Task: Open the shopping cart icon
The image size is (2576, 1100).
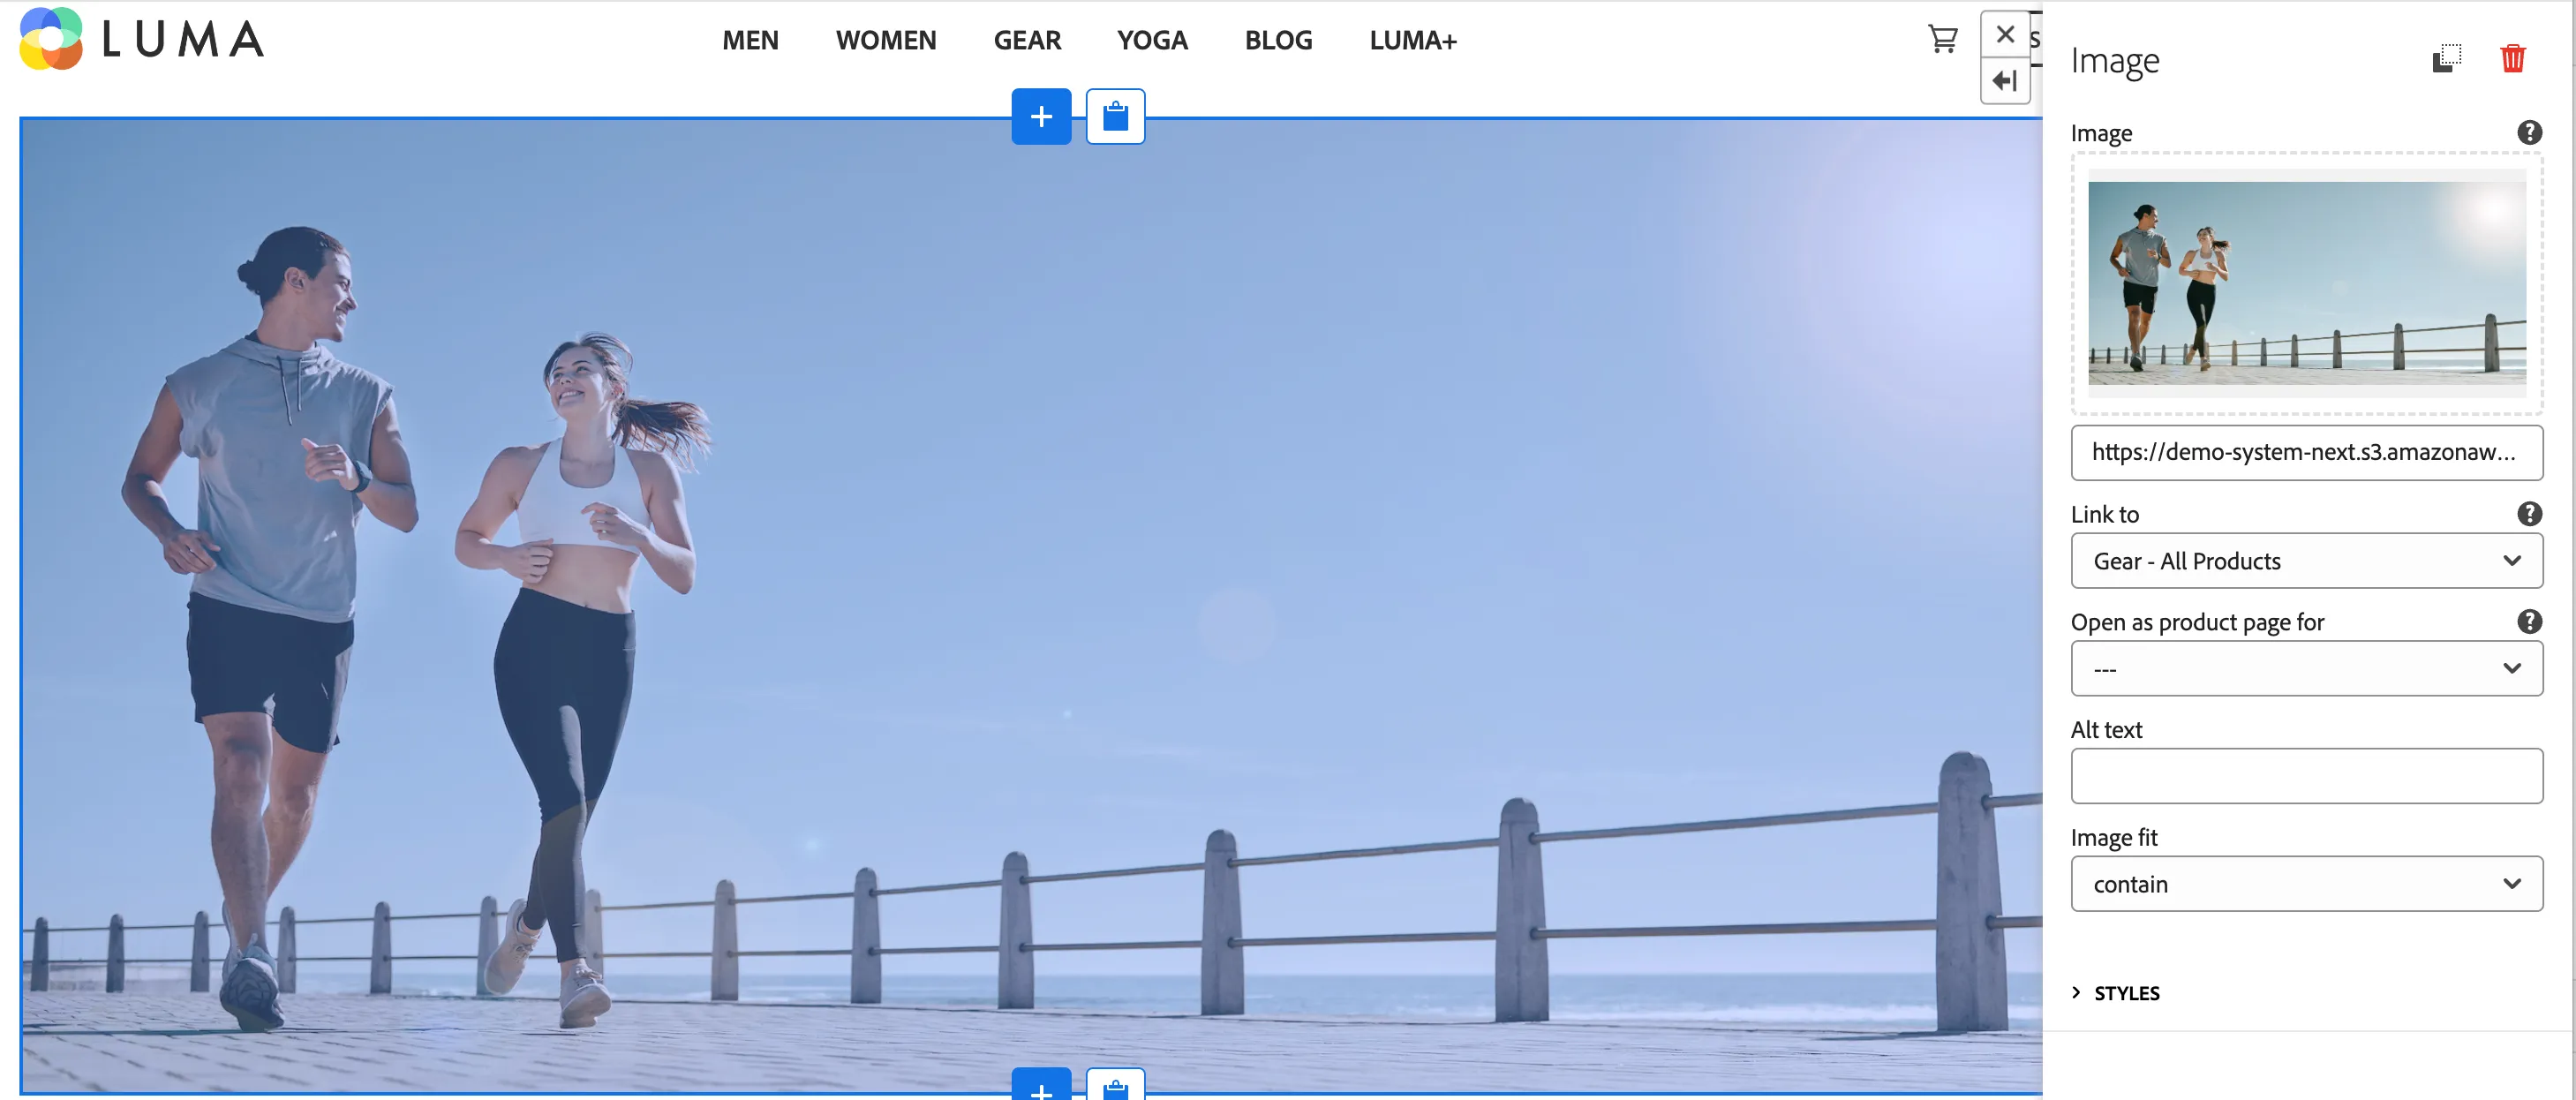Action: 1942,39
